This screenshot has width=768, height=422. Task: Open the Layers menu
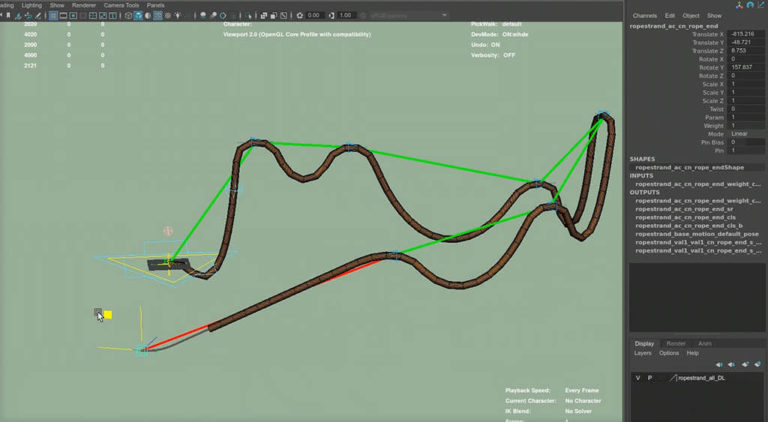point(643,353)
